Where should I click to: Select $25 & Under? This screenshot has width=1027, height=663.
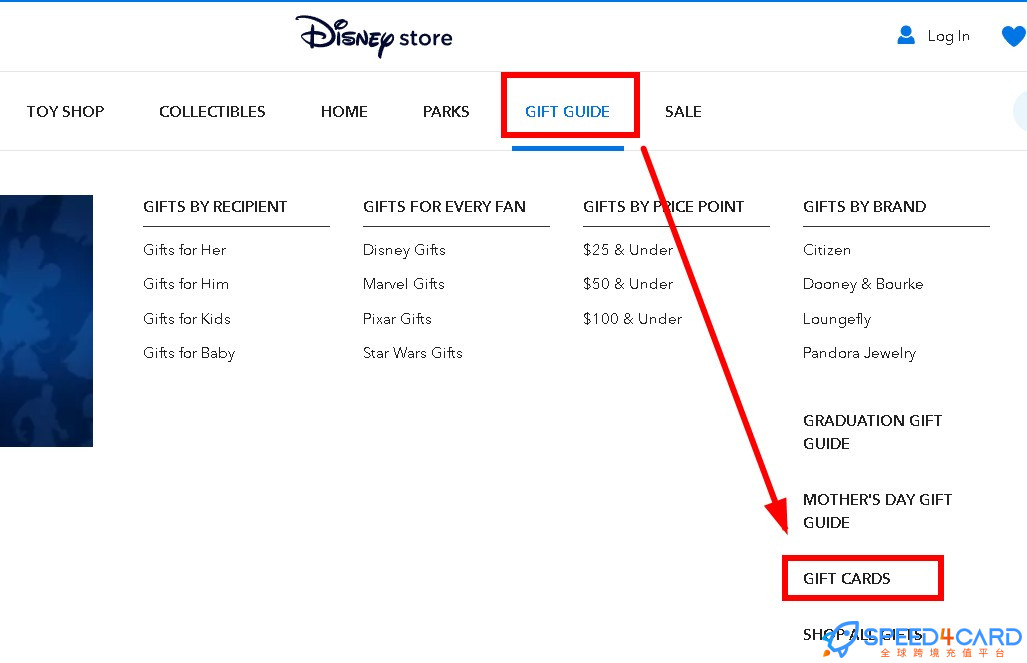[628, 250]
